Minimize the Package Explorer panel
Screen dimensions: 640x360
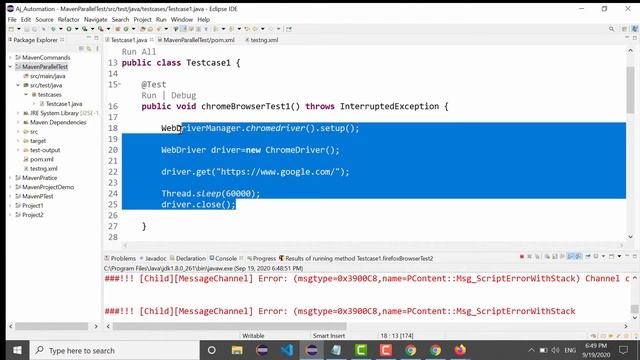coord(89,38)
